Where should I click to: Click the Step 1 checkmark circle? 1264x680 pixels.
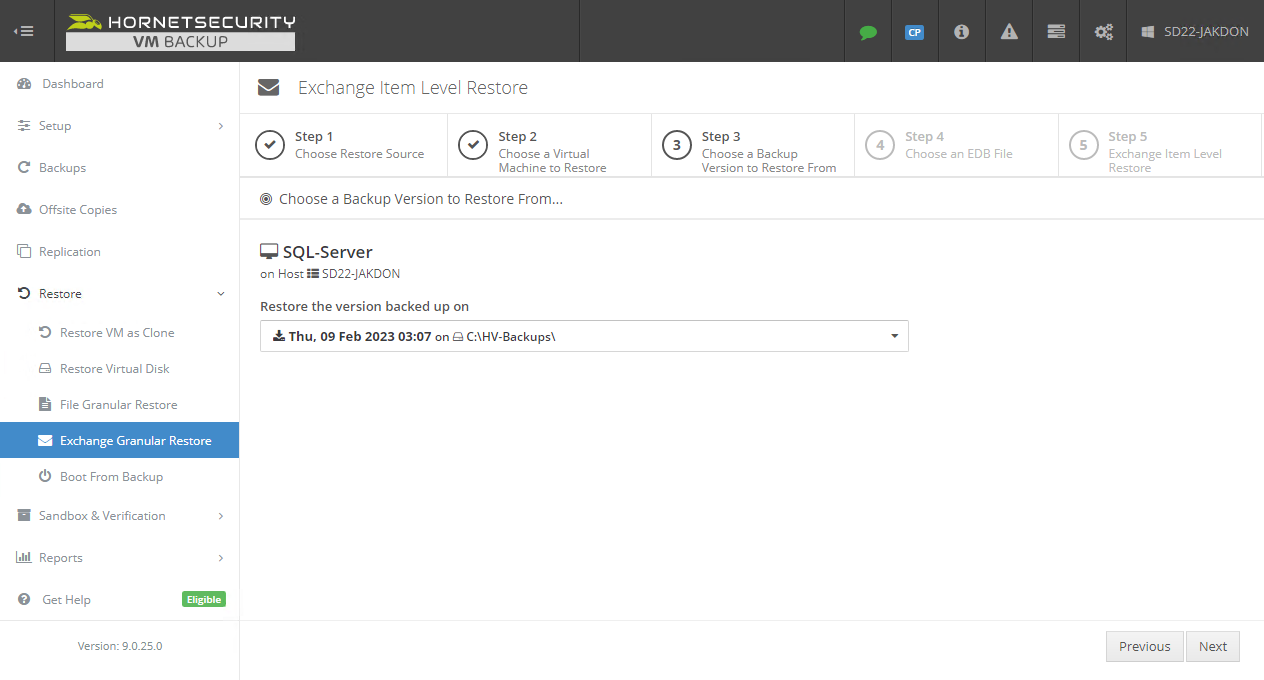pyautogui.click(x=270, y=145)
